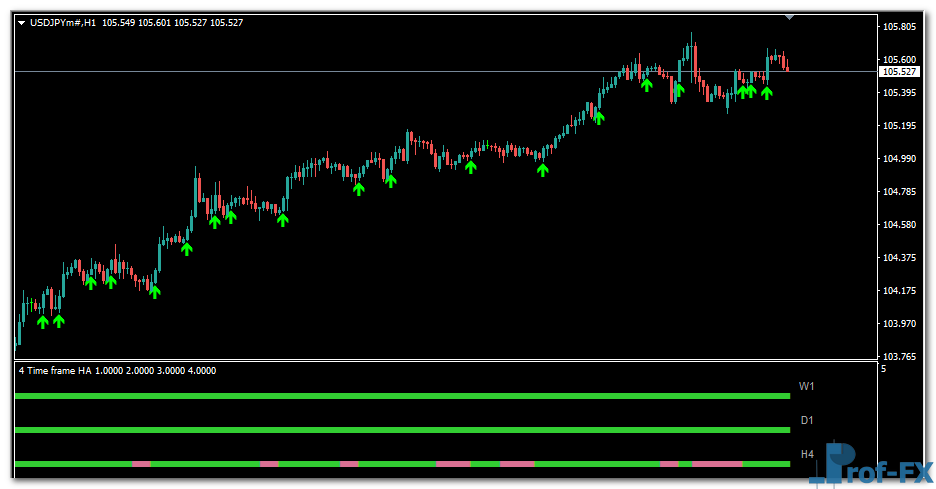Click the first pink segment on H4 bar
The image size is (936, 489).
tap(140, 464)
